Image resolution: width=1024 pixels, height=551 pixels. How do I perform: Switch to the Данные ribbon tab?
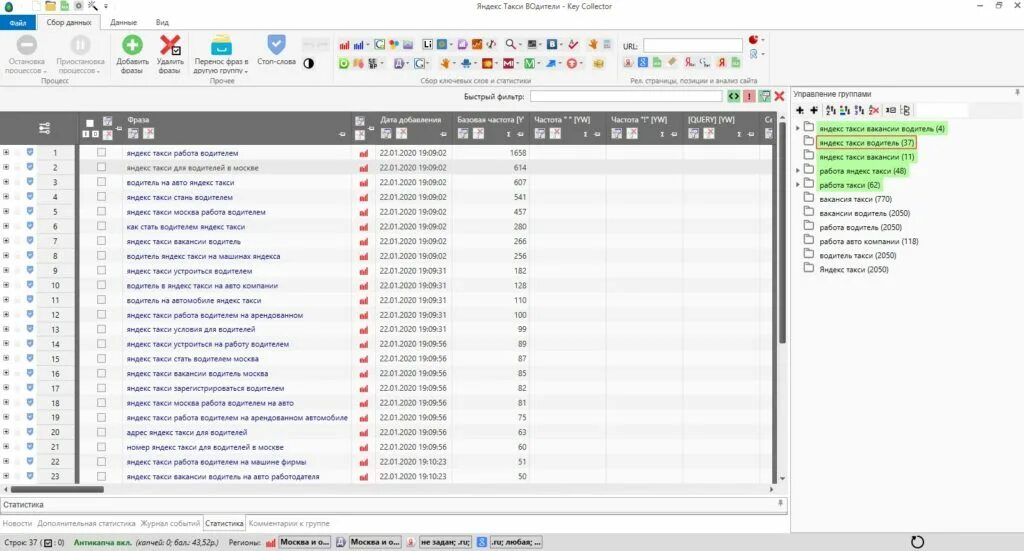coord(123,22)
